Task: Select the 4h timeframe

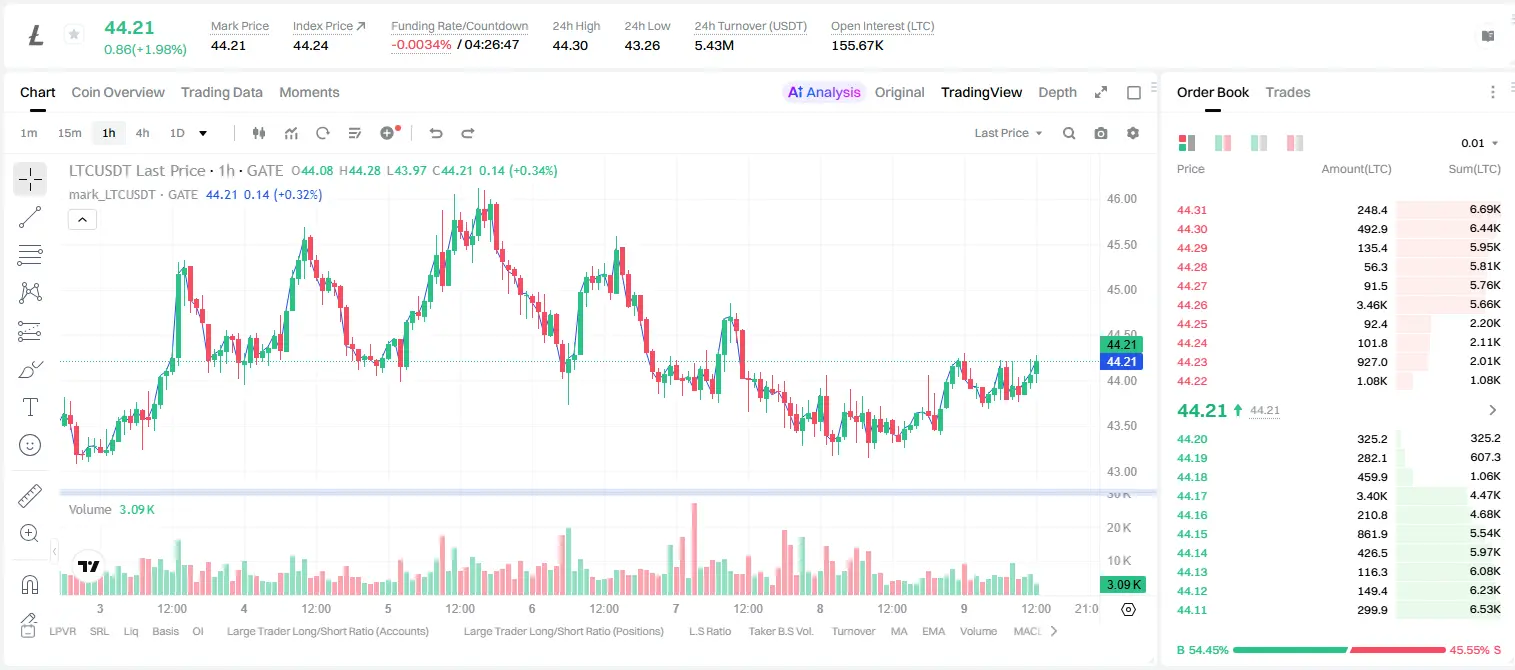Action: coord(142,133)
